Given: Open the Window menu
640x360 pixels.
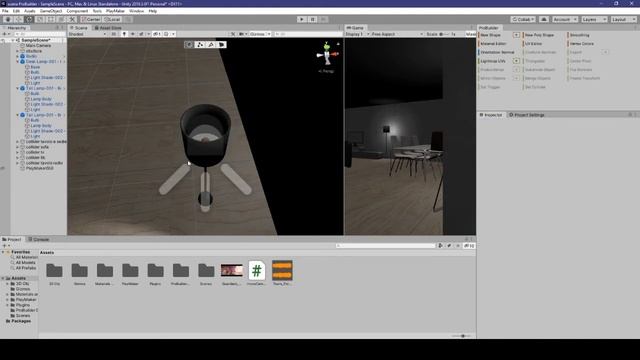Looking at the screenshot, I should pyautogui.click(x=136, y=11).
